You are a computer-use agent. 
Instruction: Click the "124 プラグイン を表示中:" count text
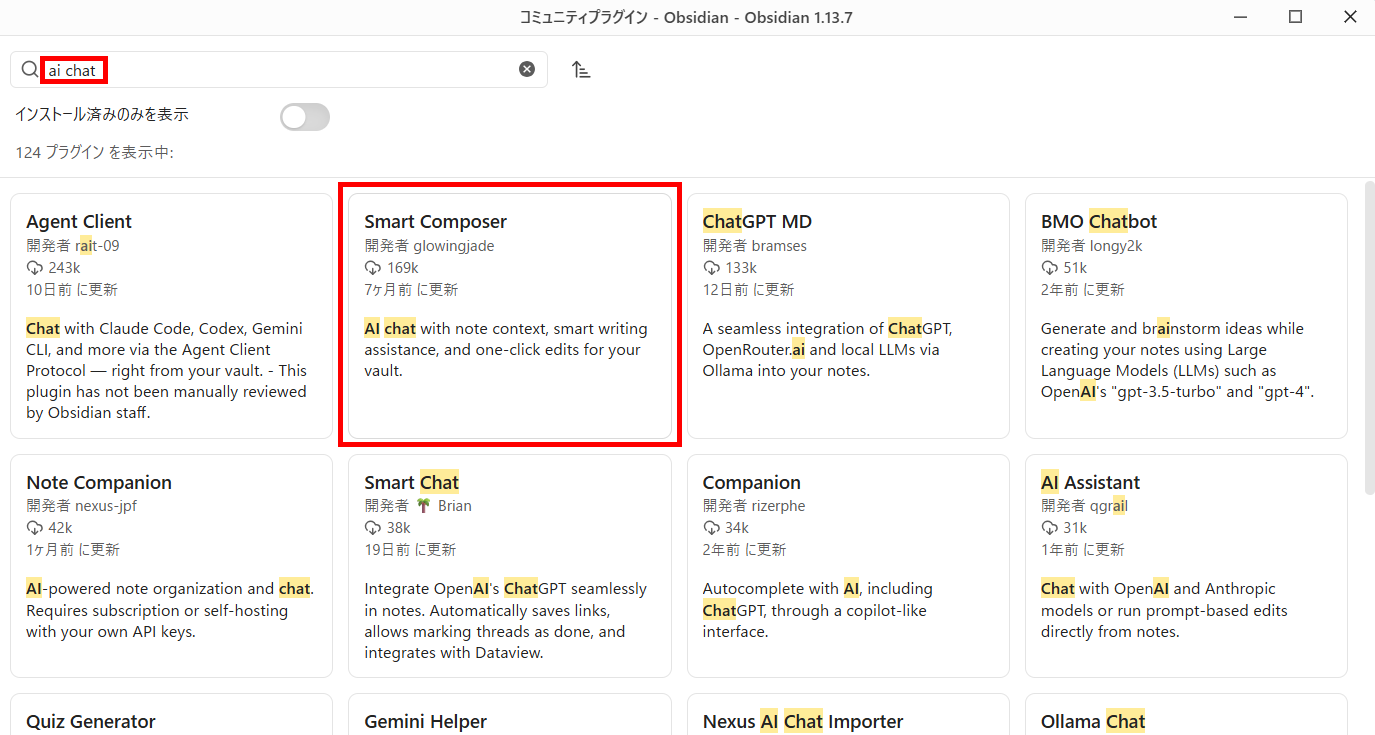coord(95,153)
